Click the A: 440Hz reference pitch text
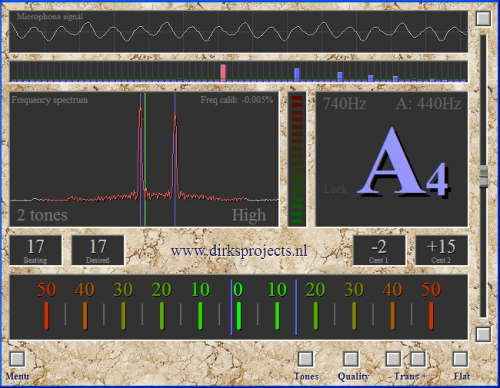The height and width of the screenshot is (388, 500). click(428, 104)
